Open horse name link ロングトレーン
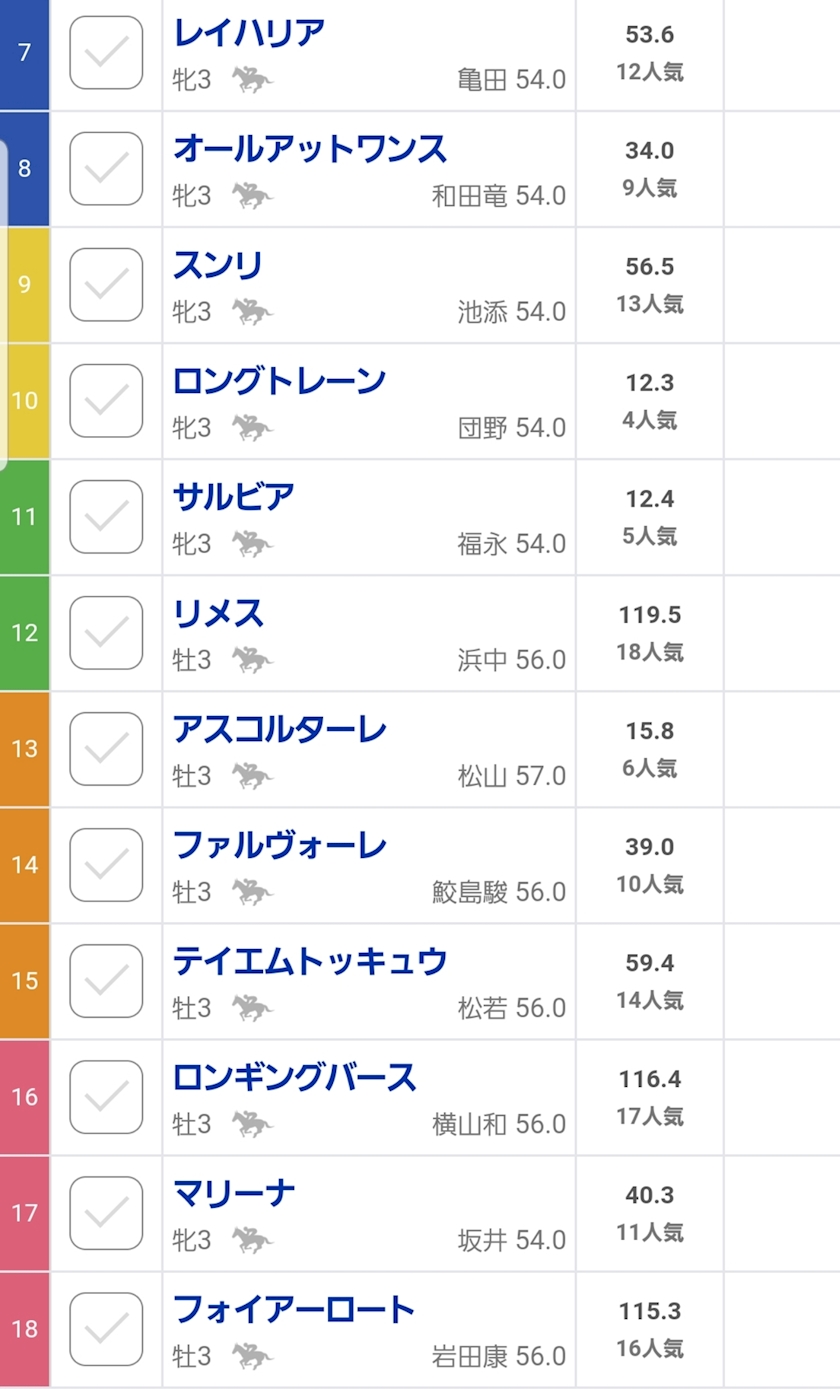 pyautogui.click(x=279, y=381)
